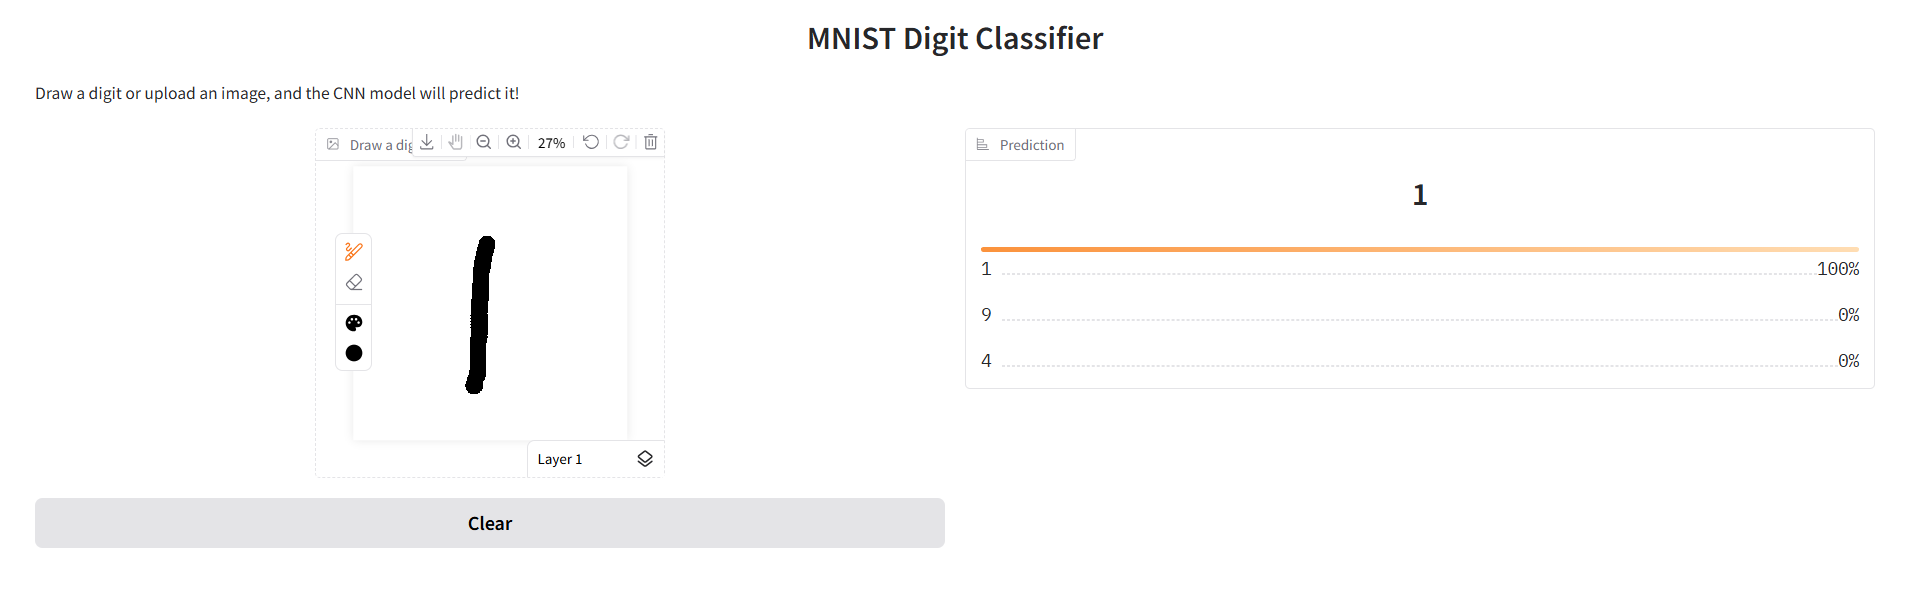Select the brush drawing tool
This screenshot has width=1912, height=597.
pyautogui.click(x=354, y=251)
